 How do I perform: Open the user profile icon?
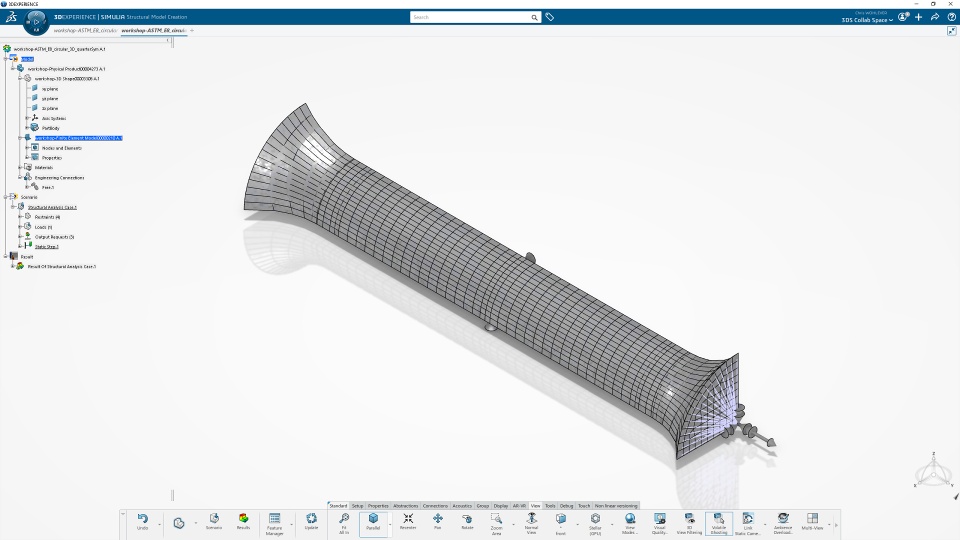click(x=903, y=17)
